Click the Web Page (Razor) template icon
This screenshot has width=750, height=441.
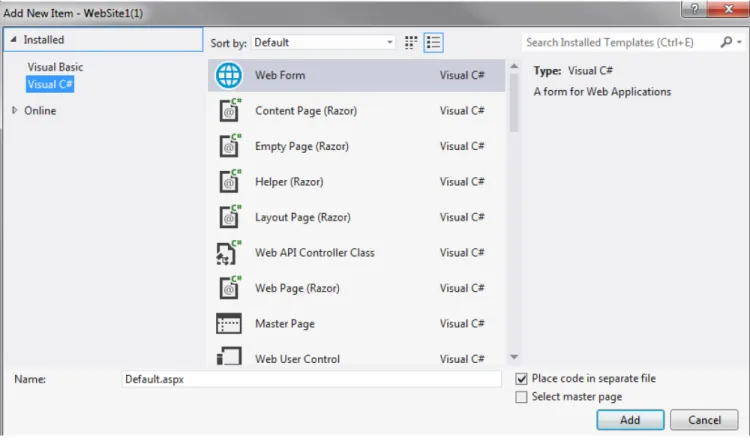tap(230, 287)
